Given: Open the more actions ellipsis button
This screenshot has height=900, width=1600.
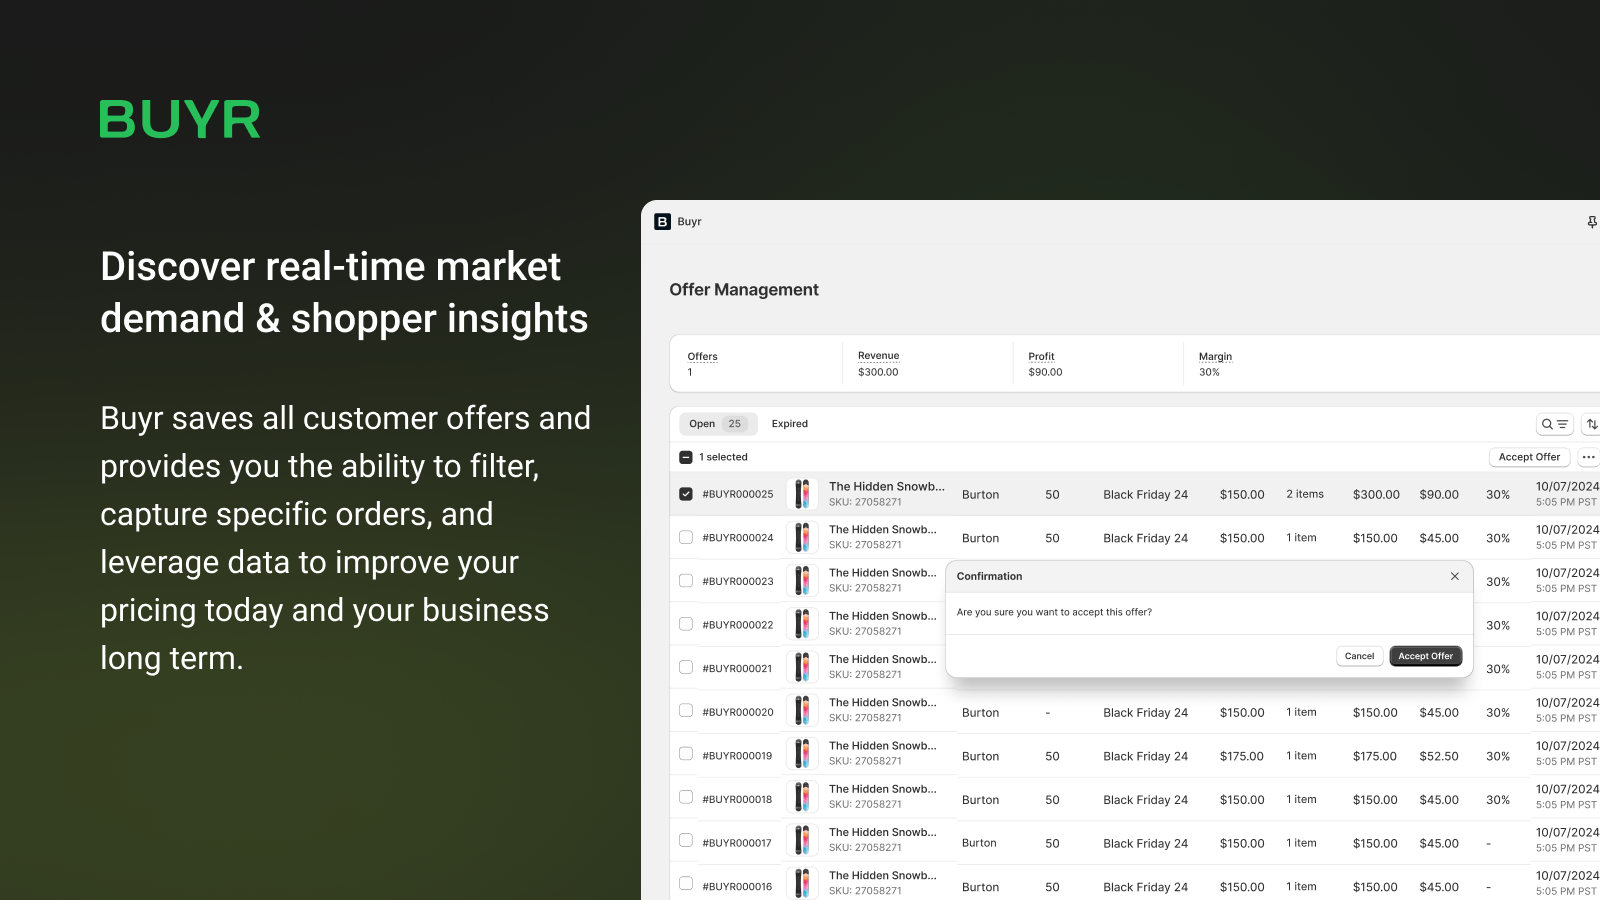Looking at the screenshot, I should pos(1588,457).
